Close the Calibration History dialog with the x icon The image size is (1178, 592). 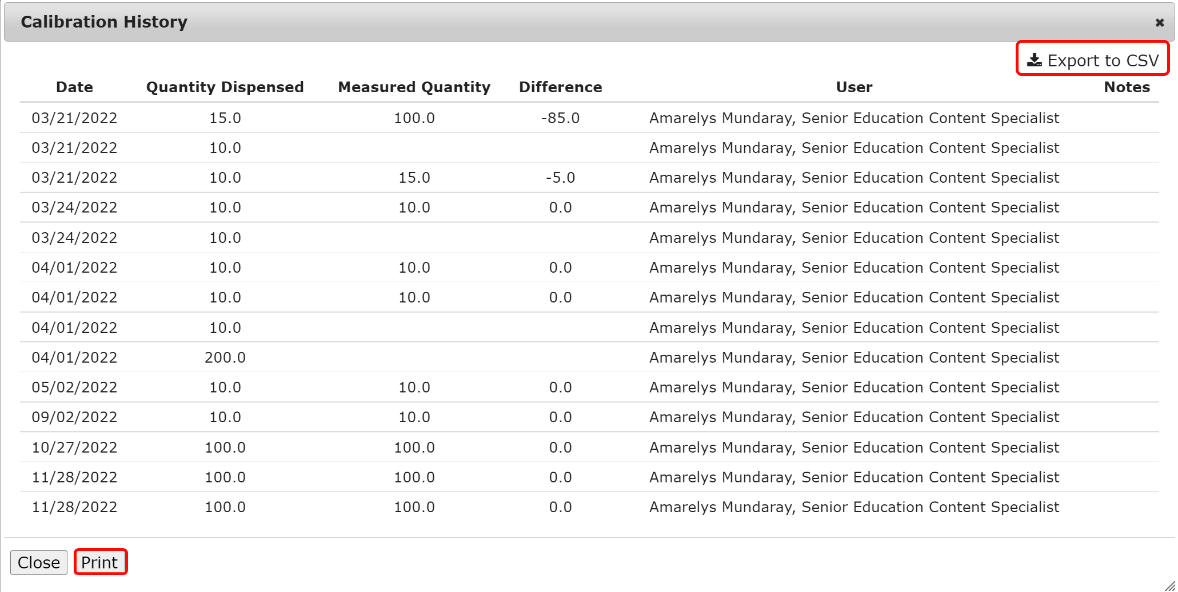(1159, 22)
